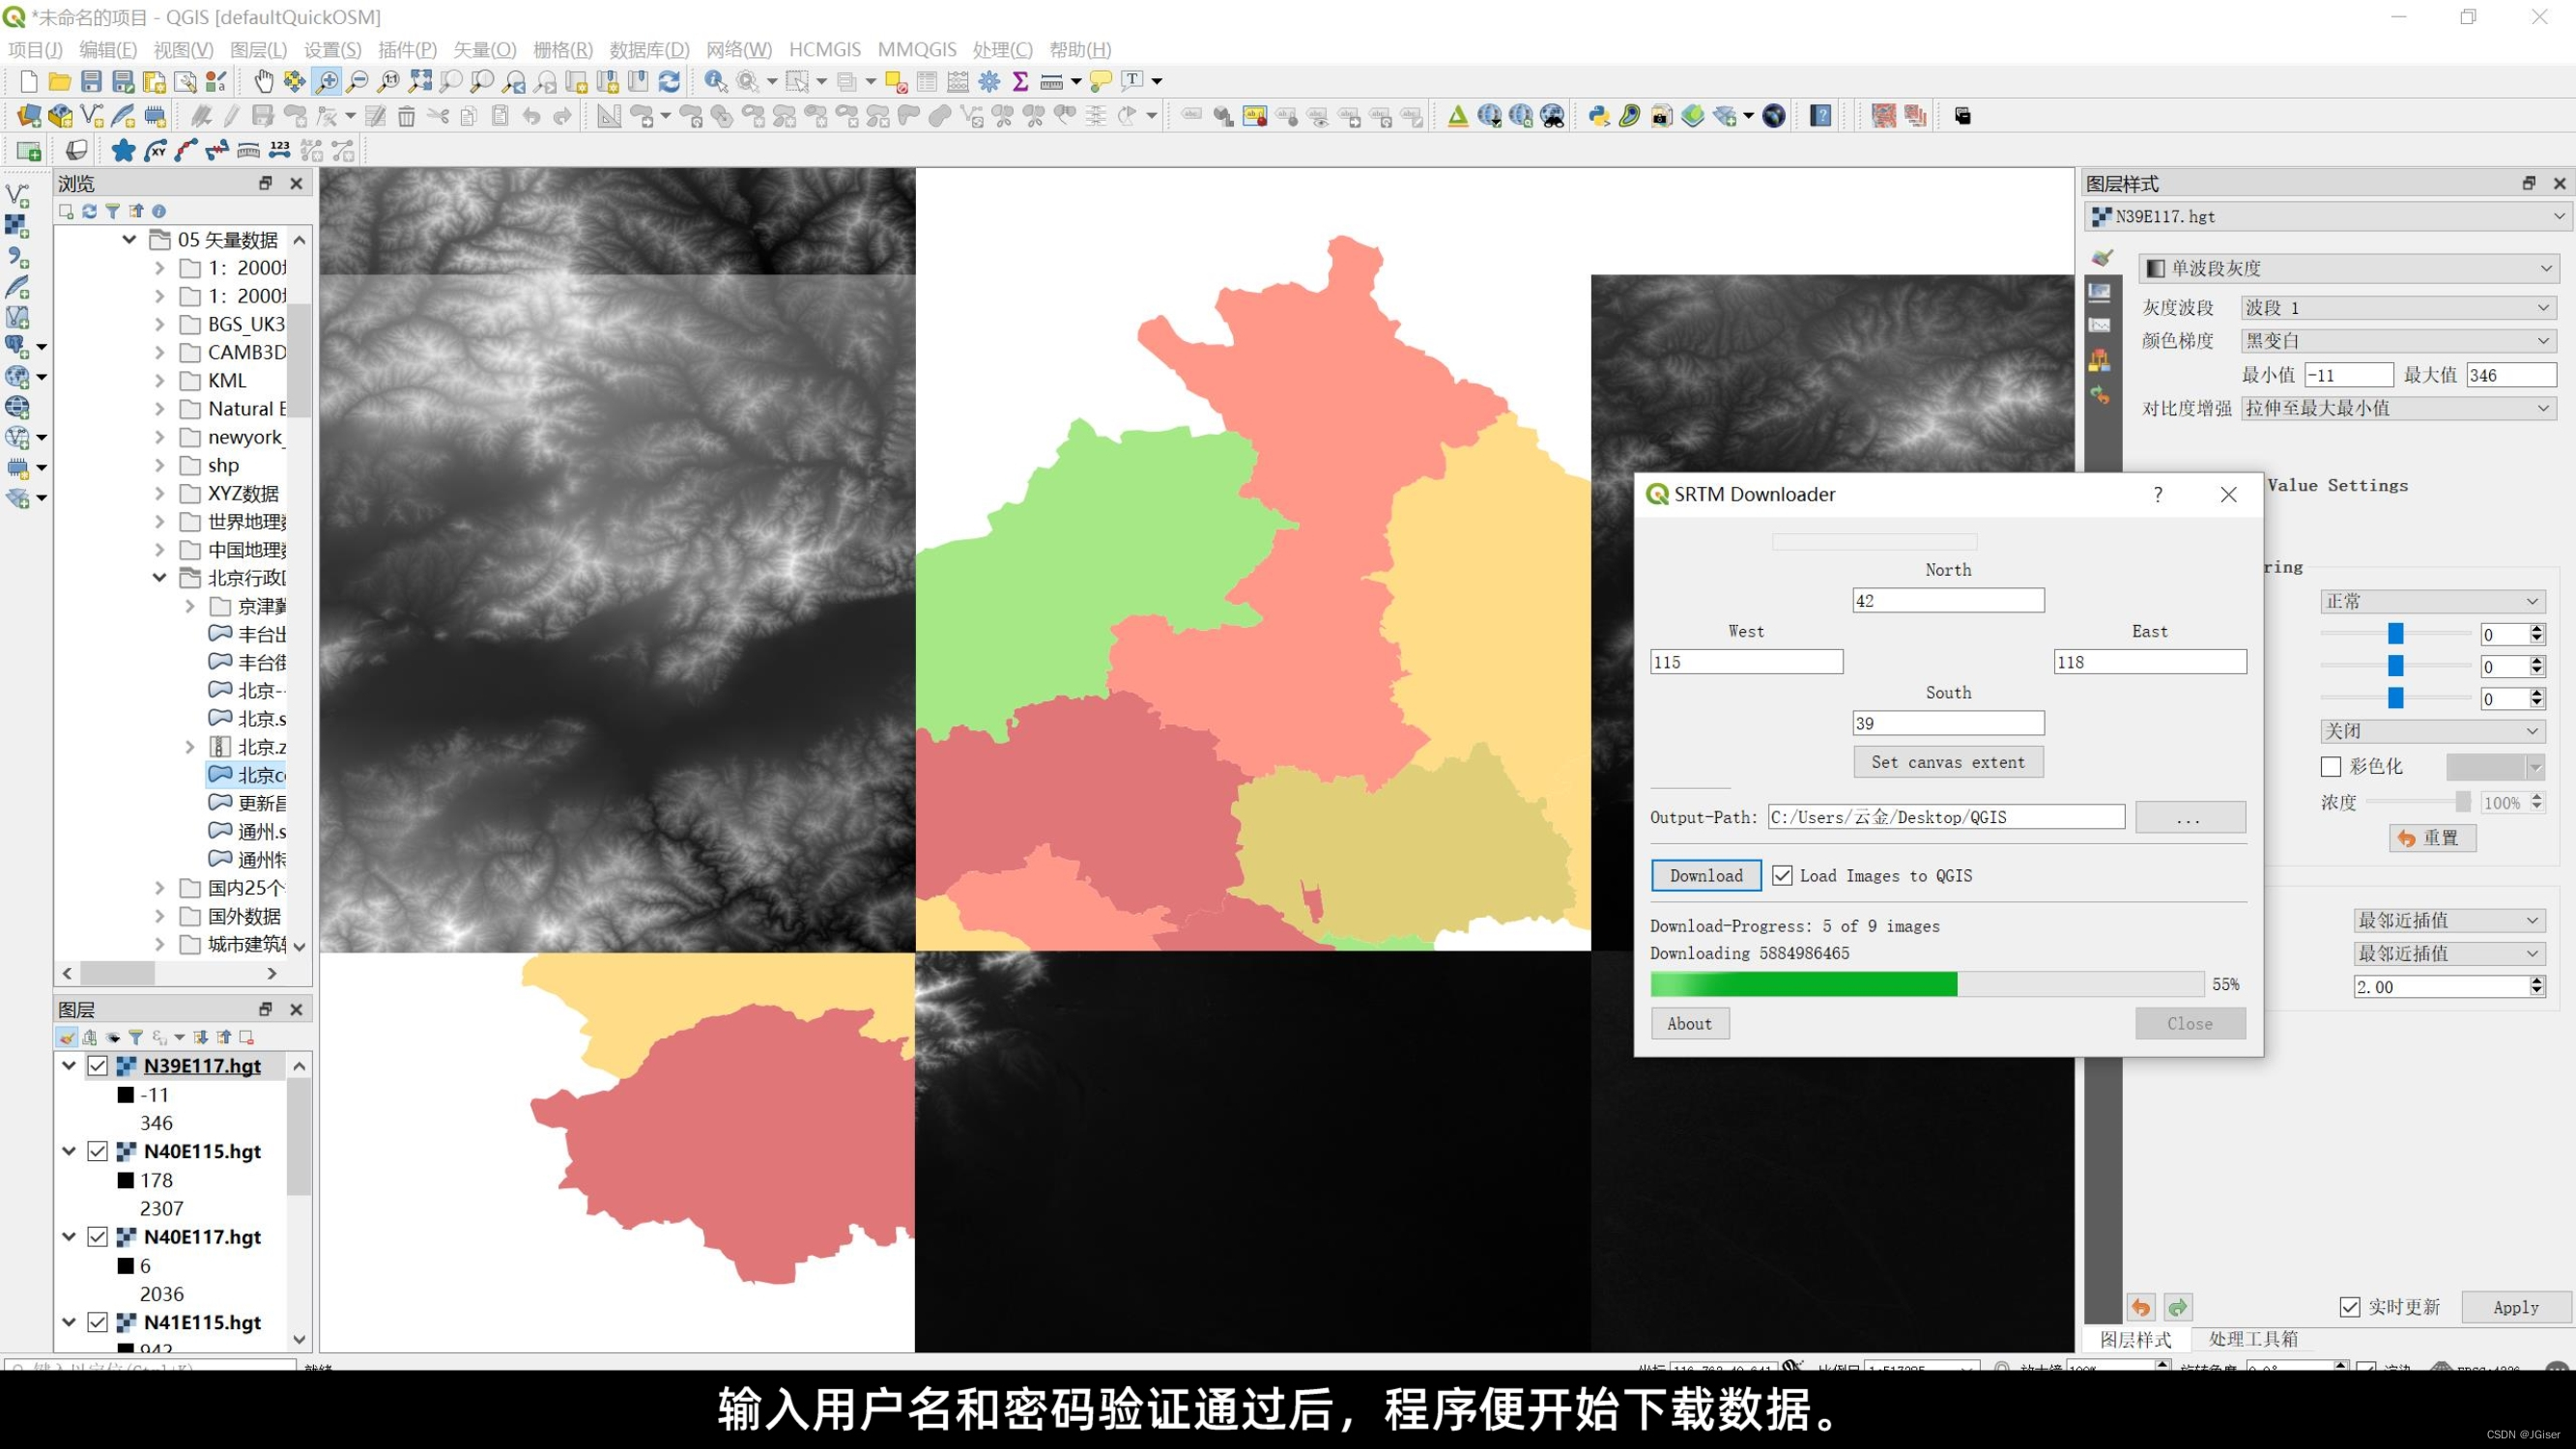Image resolution: width=2576 pixels, height=1449 pixels.
Task: Switch to the 图层样式 bottom tab
Action: coord(2135,1339)
